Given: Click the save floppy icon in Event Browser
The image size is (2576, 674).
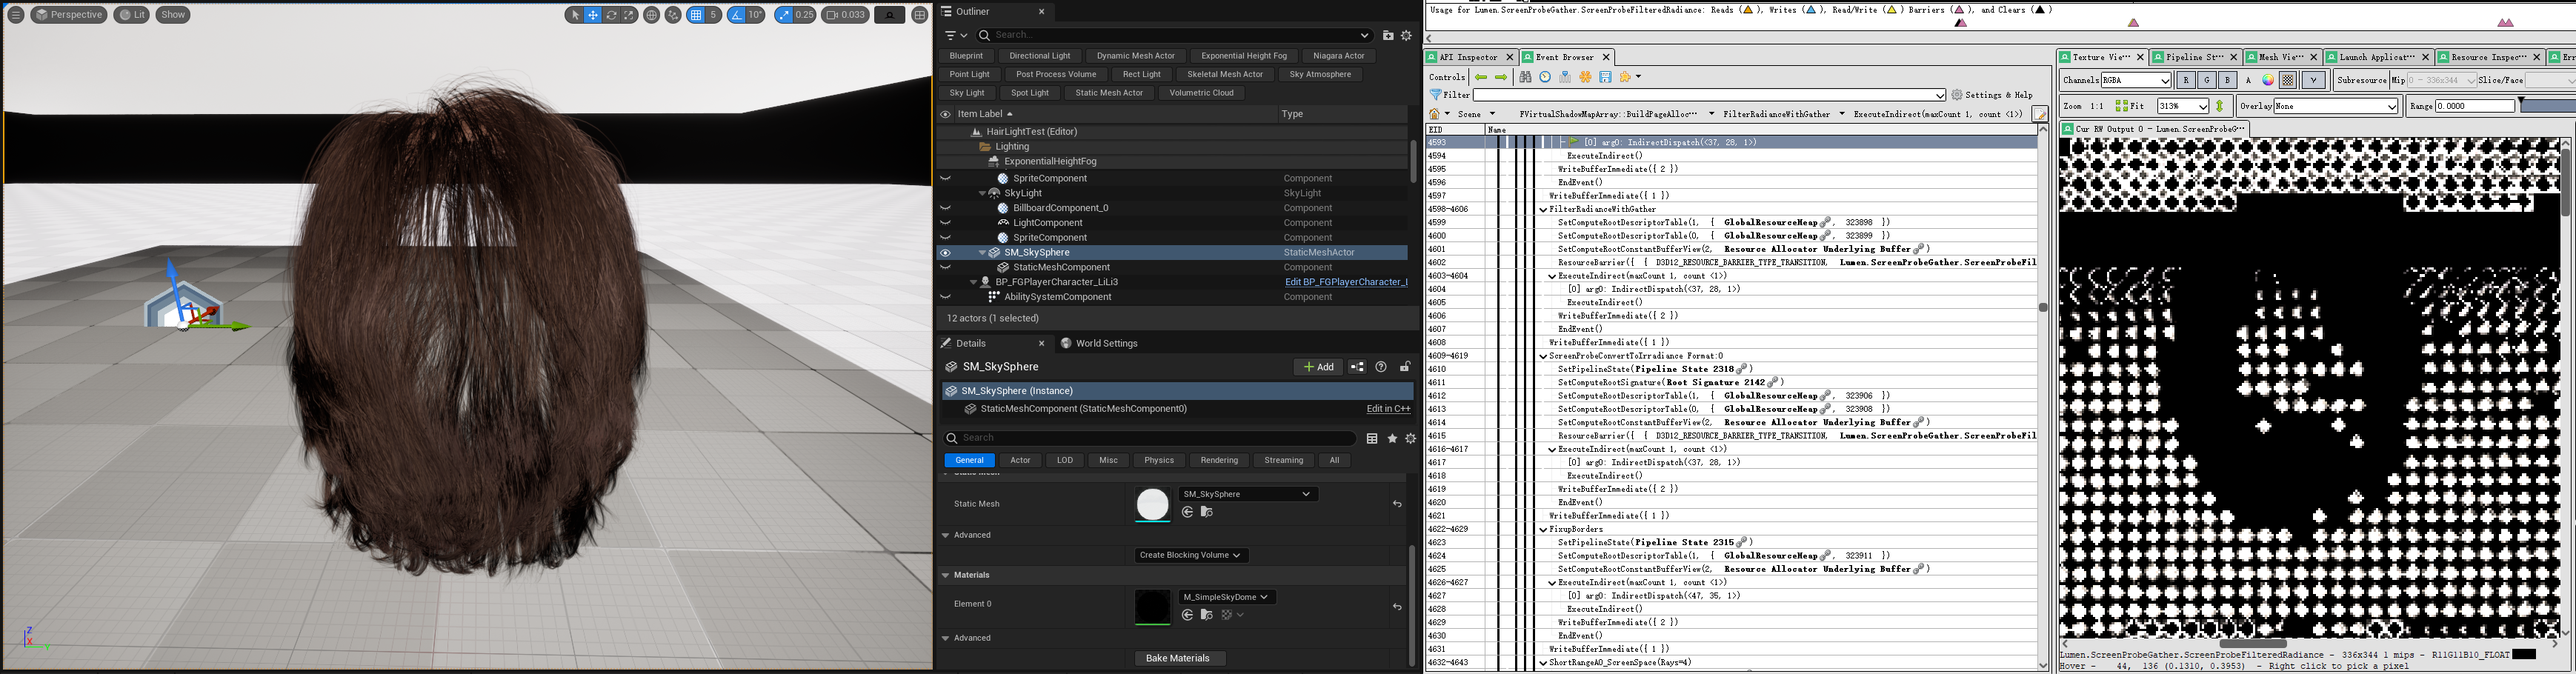Looking at the screenshot, I should (1605, 77).
